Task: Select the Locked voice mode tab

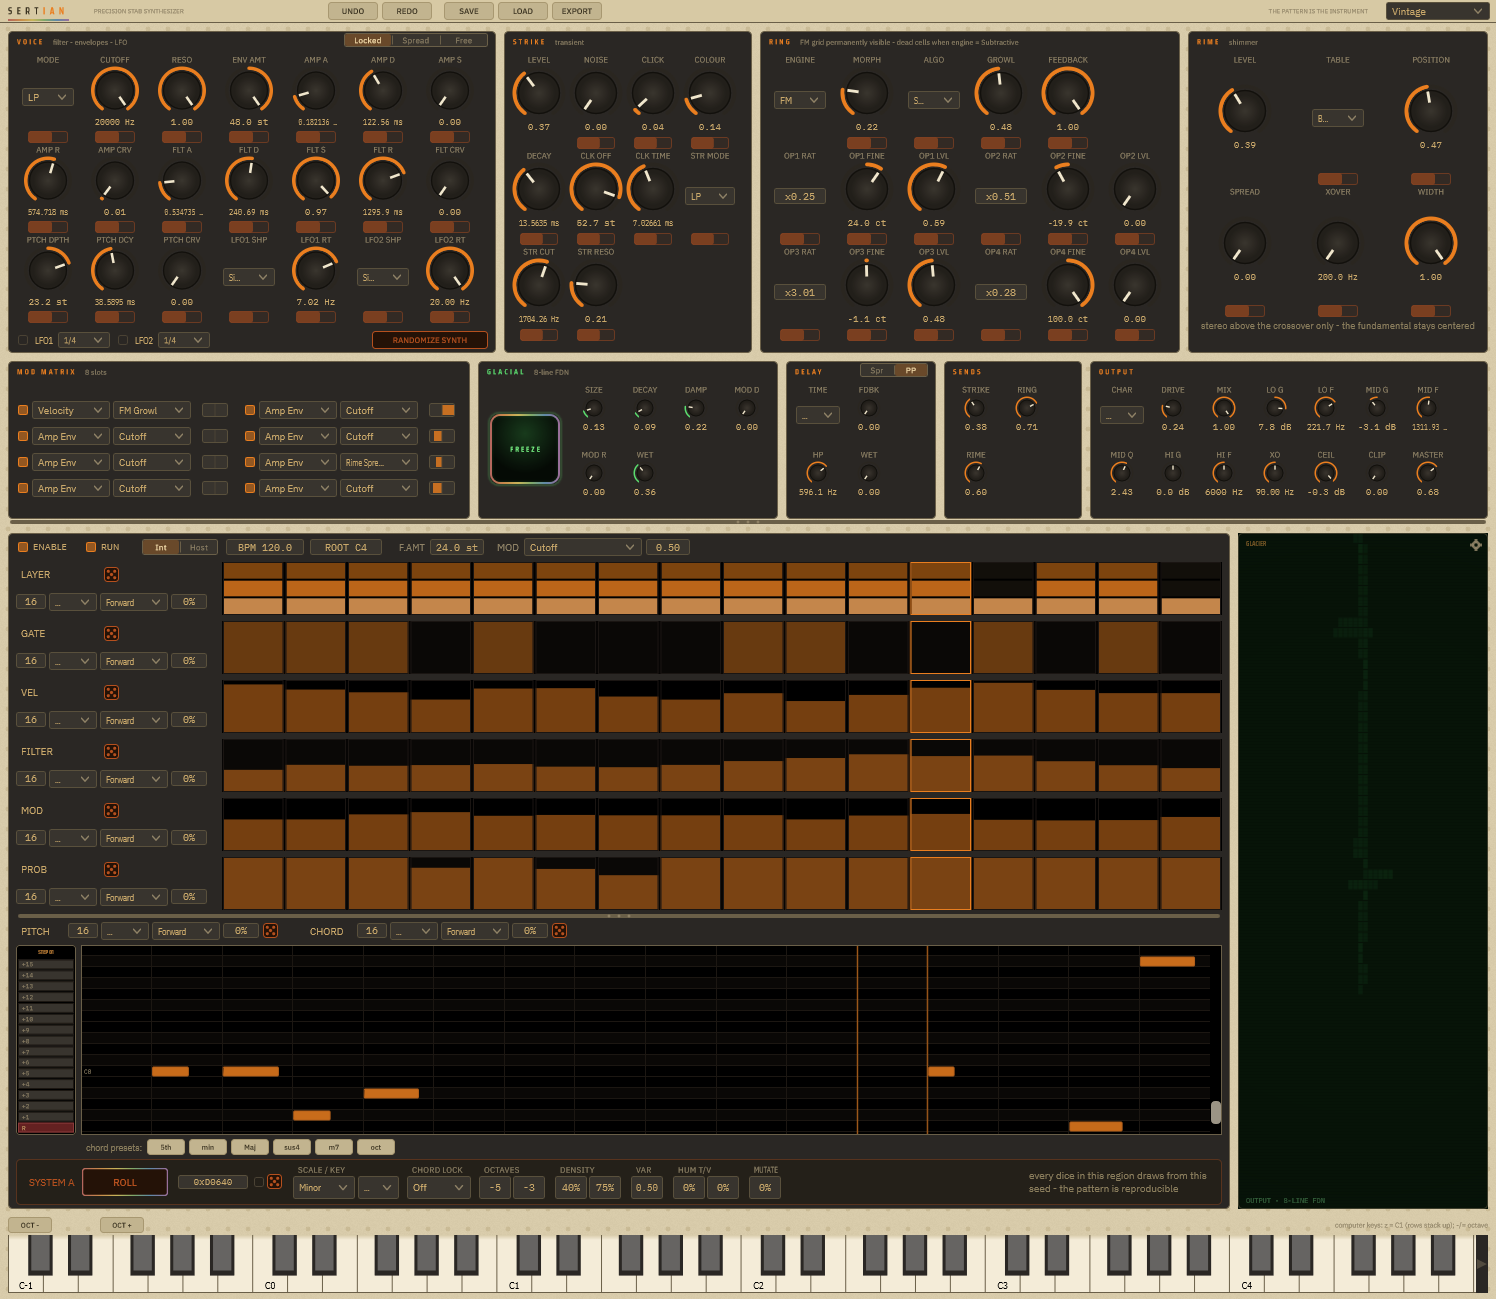Action: click(x=368, y=40)
